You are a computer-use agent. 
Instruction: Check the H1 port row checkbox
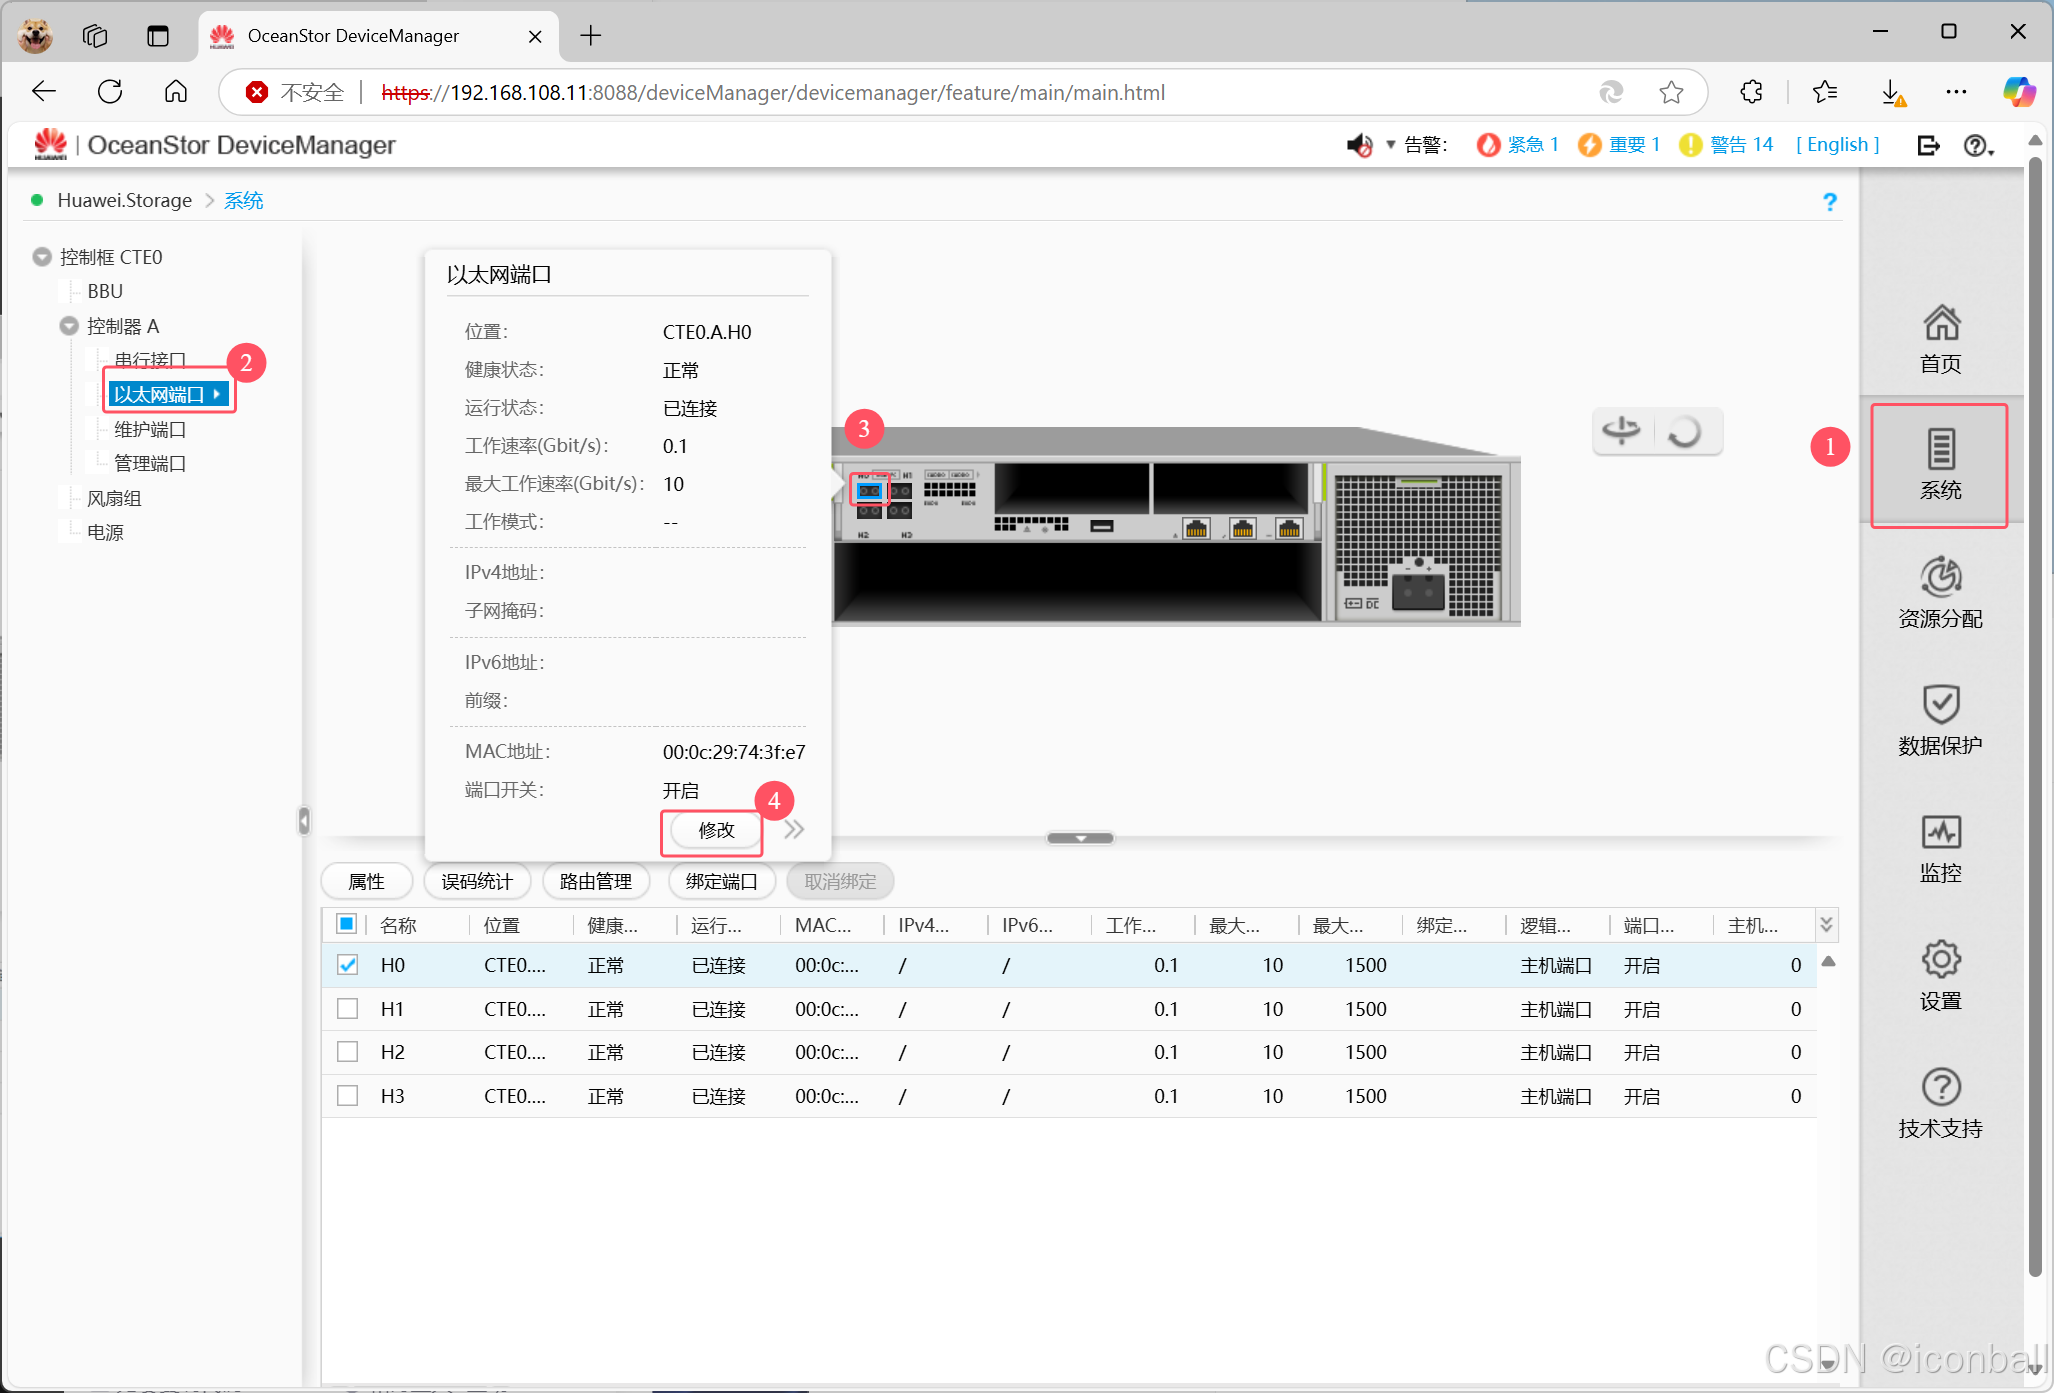click(347, 1009)
